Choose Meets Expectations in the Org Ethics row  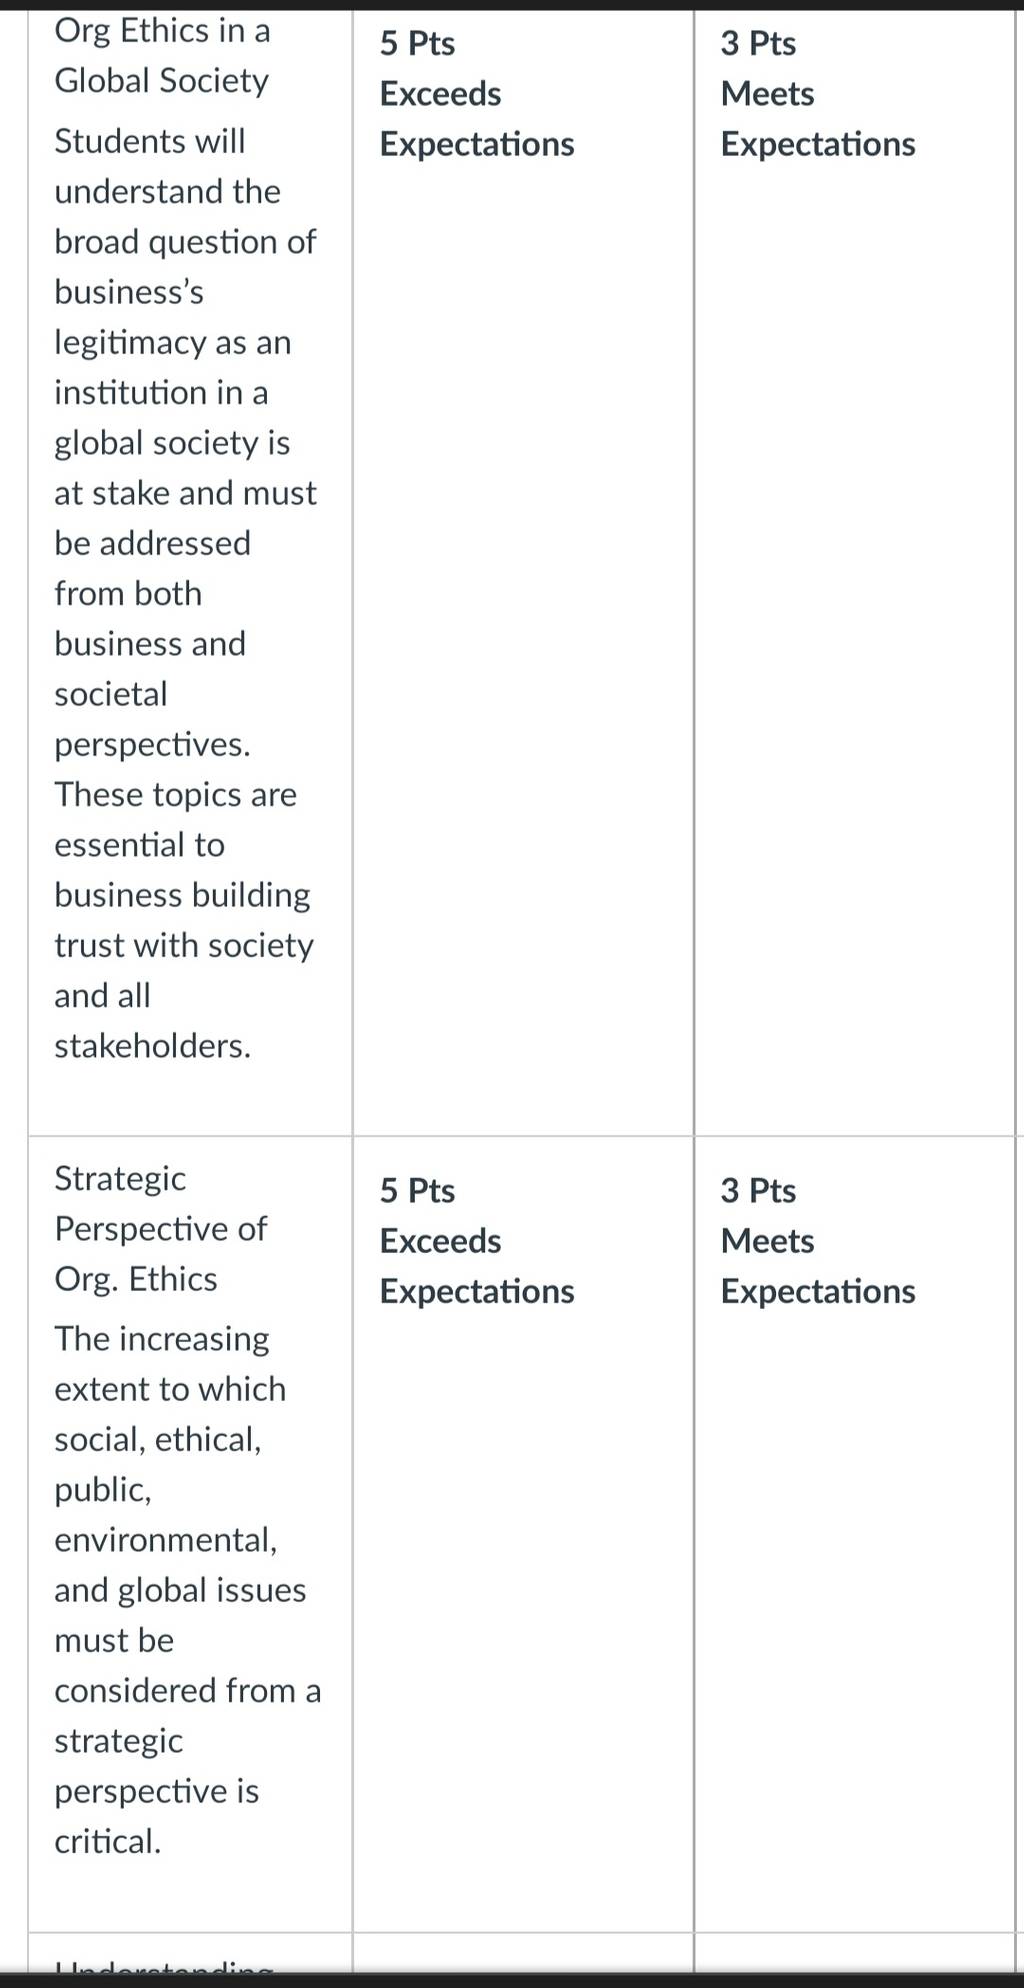coord(818,119)
